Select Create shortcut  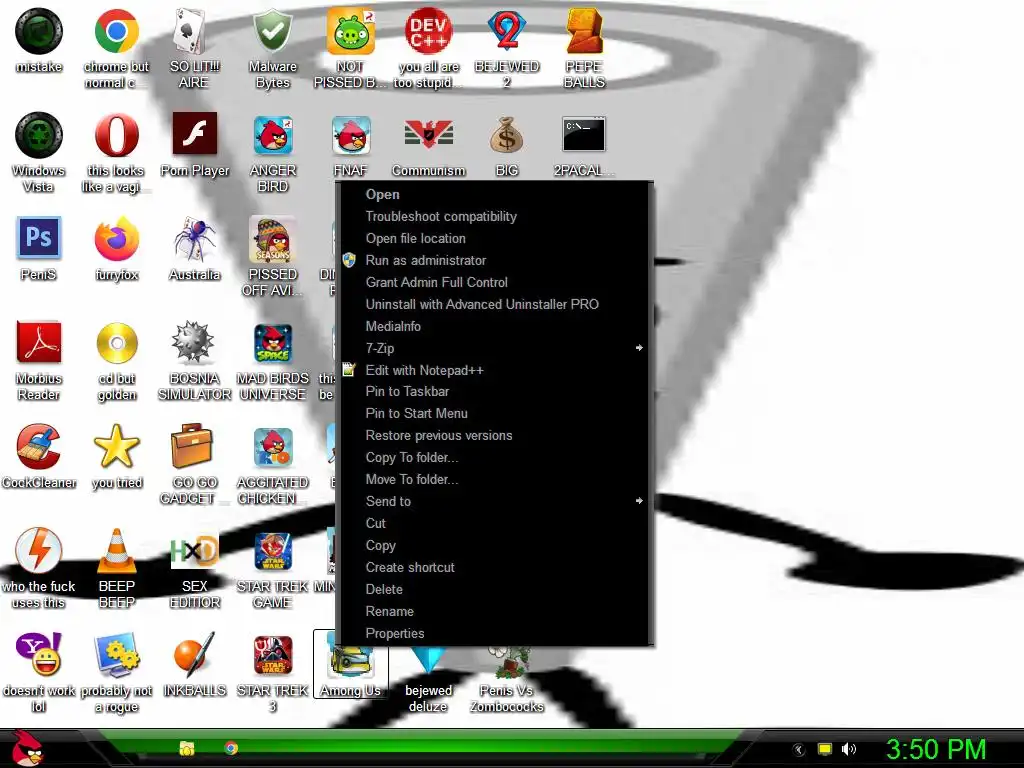coord(494,568)
